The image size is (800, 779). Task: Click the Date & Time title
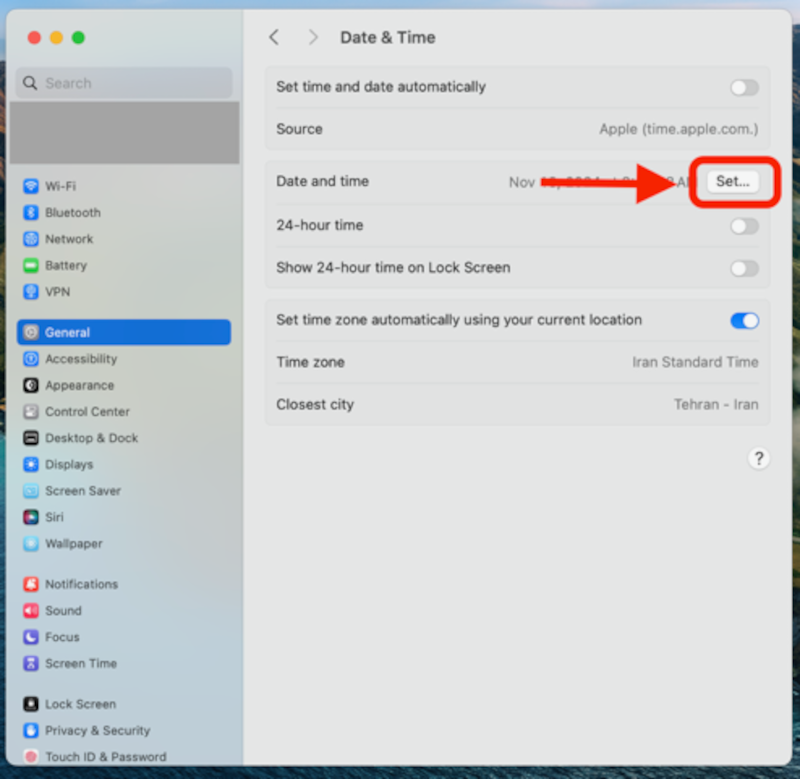(x=388, y=37)
